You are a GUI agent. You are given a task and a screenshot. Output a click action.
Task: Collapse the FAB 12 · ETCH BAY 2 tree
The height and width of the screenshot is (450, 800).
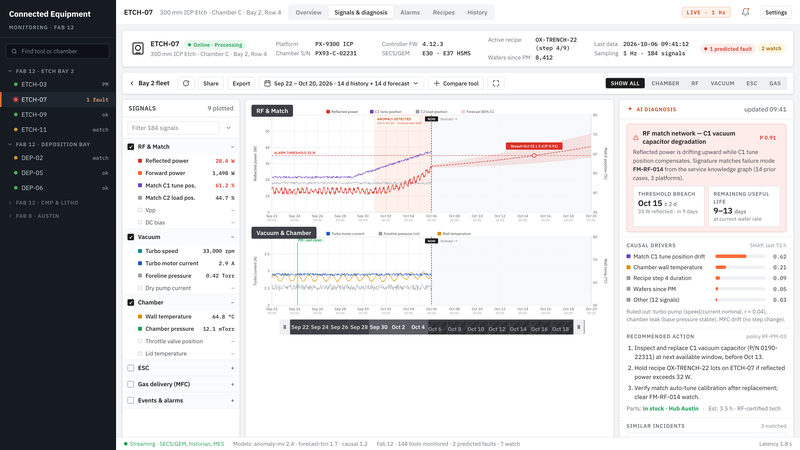[10, 71]
